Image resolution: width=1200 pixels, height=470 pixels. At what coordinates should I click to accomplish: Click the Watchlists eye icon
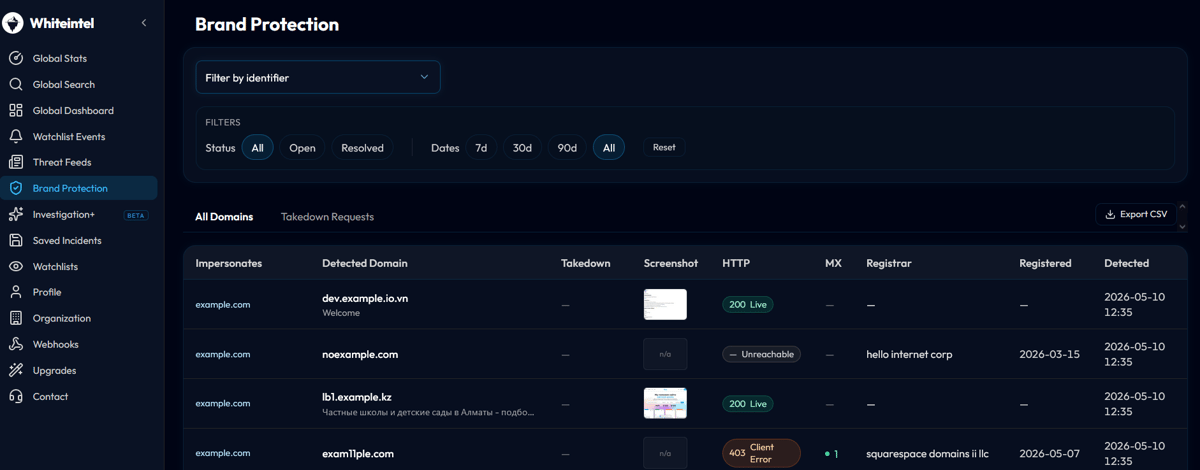[x=15, y=266]
